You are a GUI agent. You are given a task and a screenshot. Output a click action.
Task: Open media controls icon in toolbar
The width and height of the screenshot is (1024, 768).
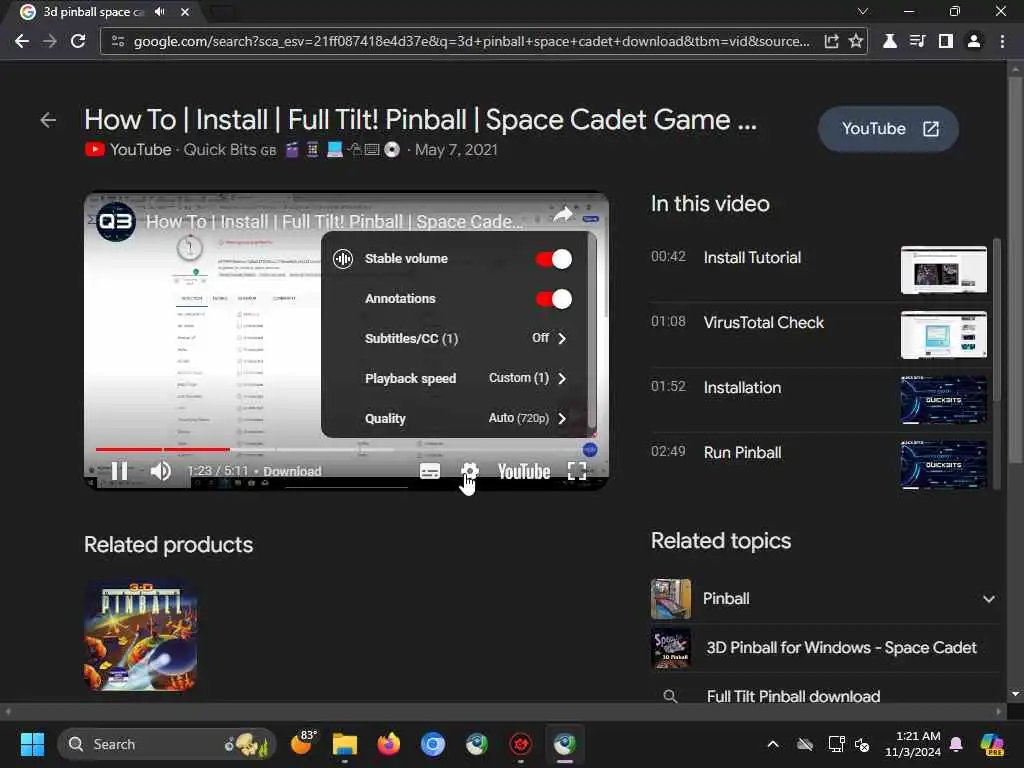[917, 41]
